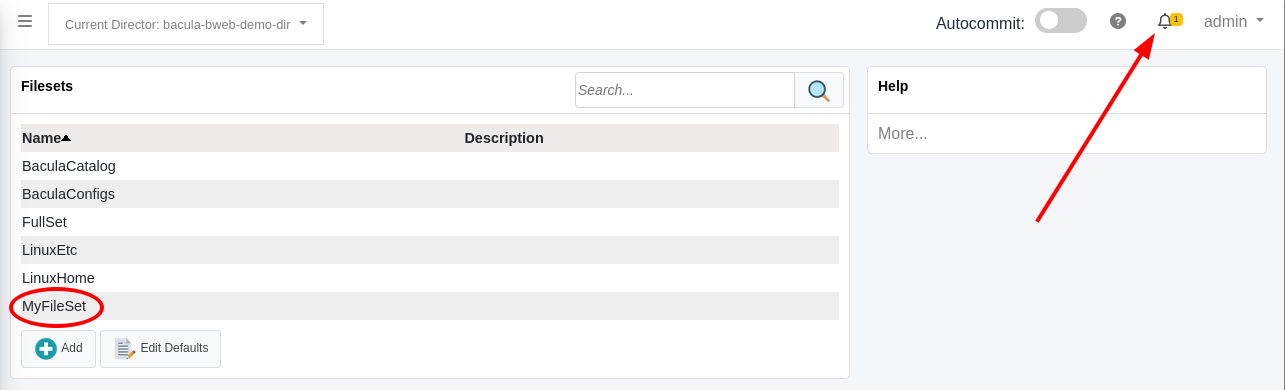Image resolution: width=1285 pixels, height=390 pixels.
Task: Open the notifications bell icon
Action: [x=1164, y=21]
